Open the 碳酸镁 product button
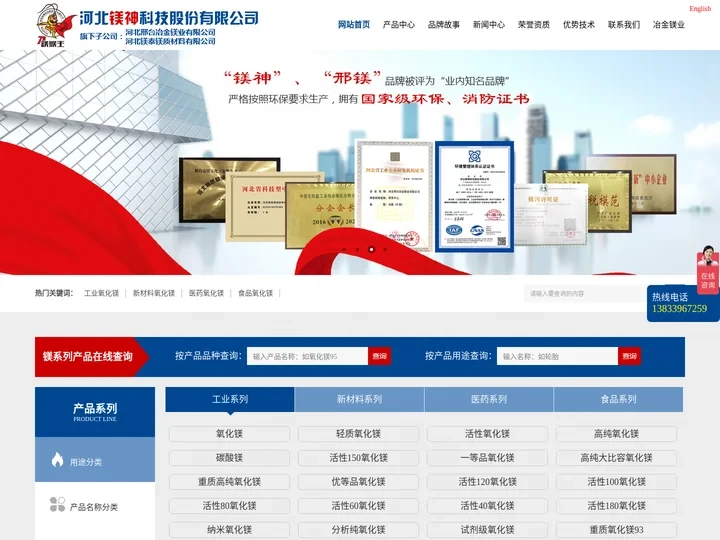Image resolution: width=720 pixels, height=540 pixels. 229,458
